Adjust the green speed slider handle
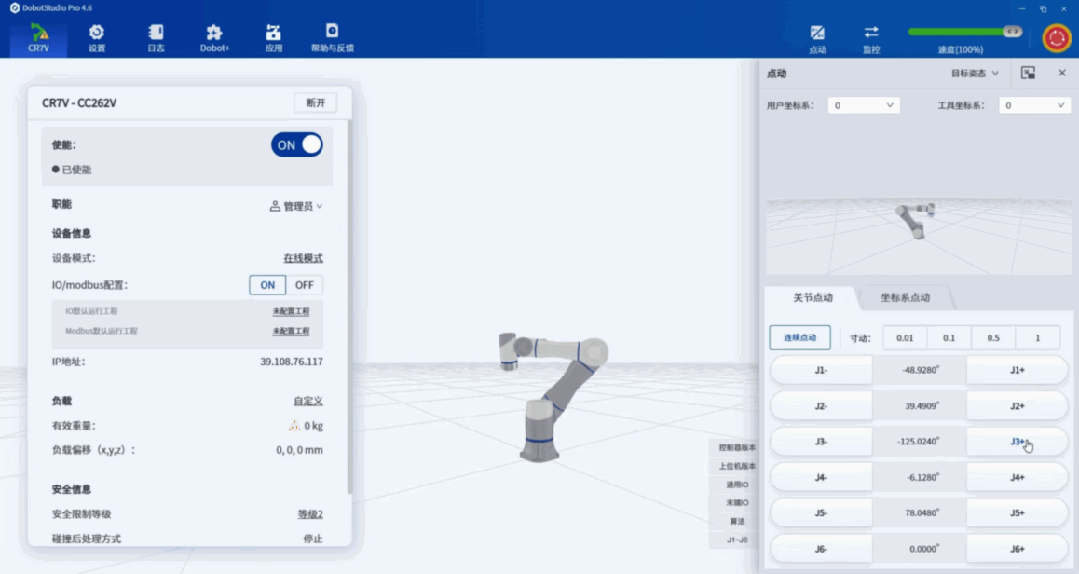This screenshot has width=1079, height=574. point(1012,32)
